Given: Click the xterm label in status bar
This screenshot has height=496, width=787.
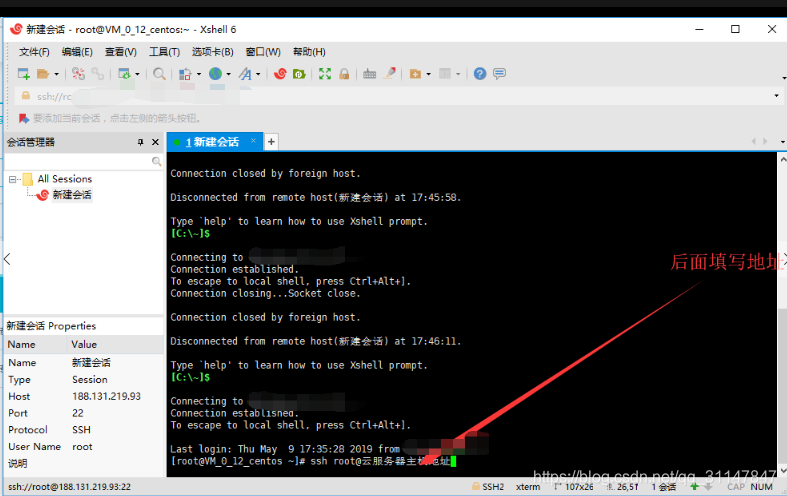Looking at the screenshot, I should [528, 486].
